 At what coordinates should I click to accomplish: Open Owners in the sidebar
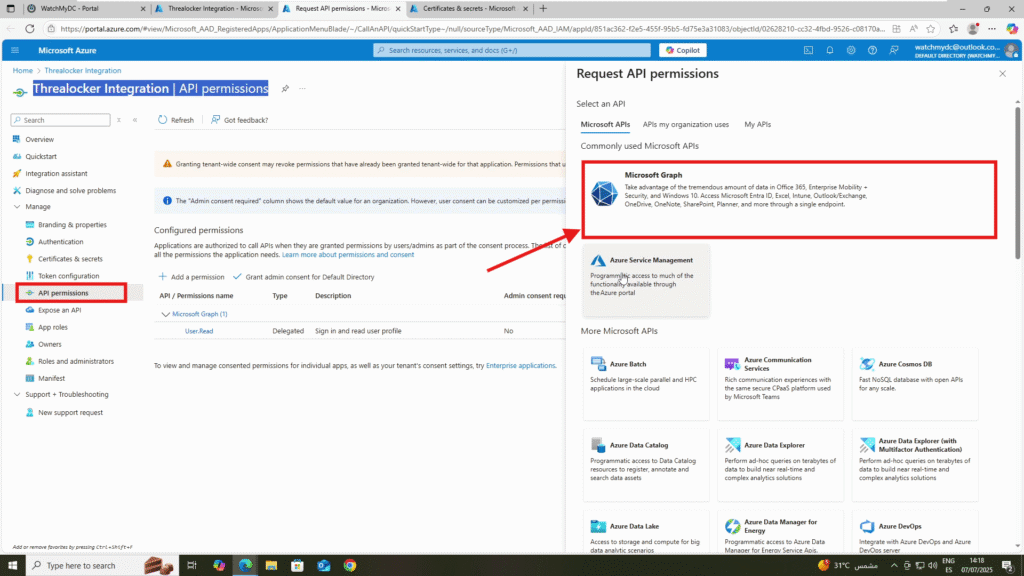coord(50,344)
